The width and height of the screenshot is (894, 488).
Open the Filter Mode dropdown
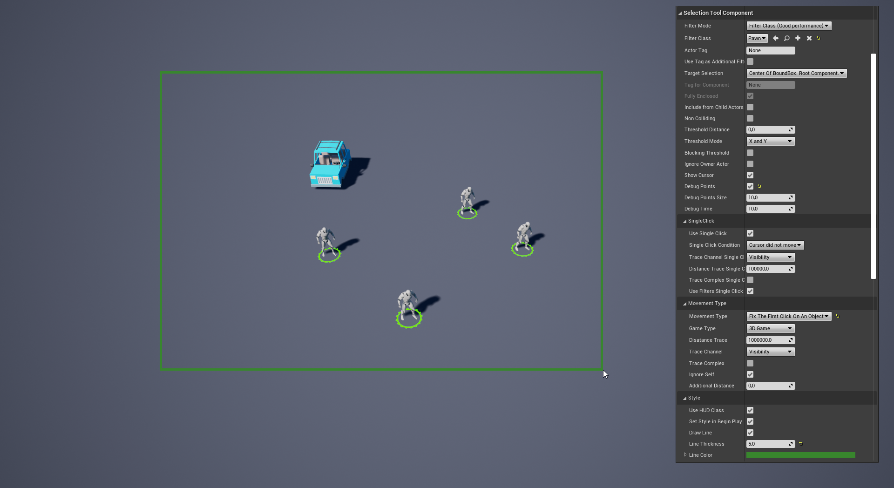(789, 25)
